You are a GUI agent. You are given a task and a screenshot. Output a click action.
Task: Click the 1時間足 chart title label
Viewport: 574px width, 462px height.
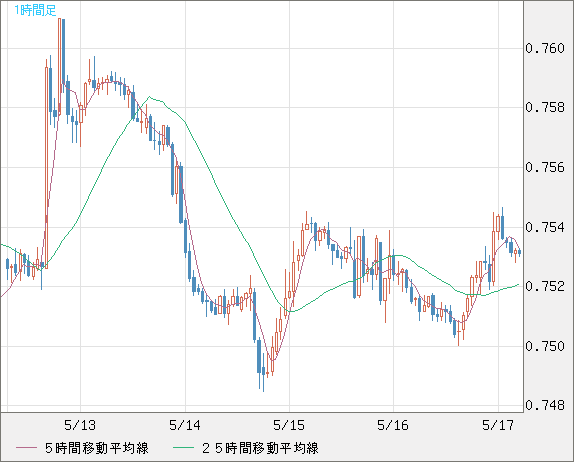tap(35, 11)
